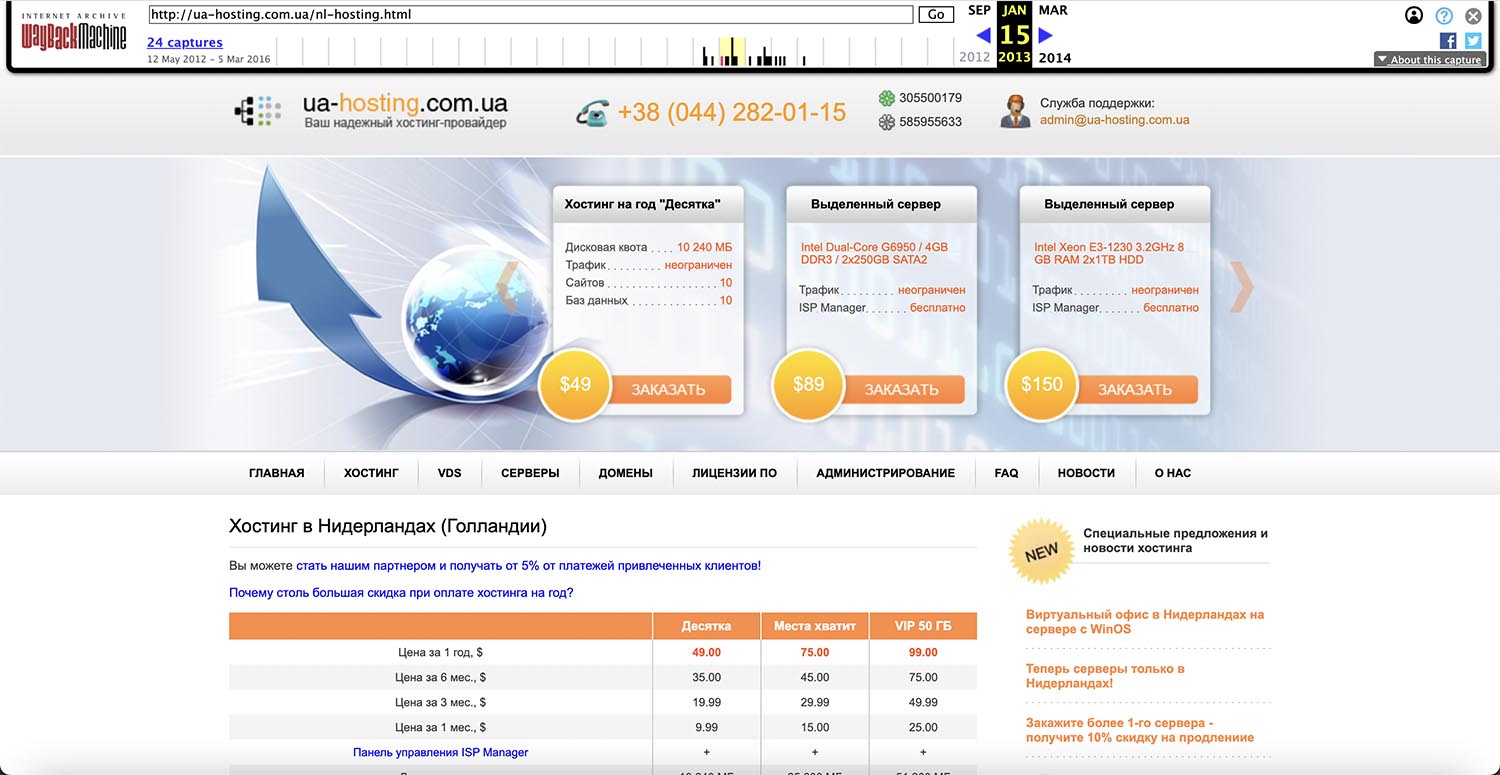The height and width of the screenshot is (775, 1500).
Task: Open the 24 captures link
Action: pos(185,42)
